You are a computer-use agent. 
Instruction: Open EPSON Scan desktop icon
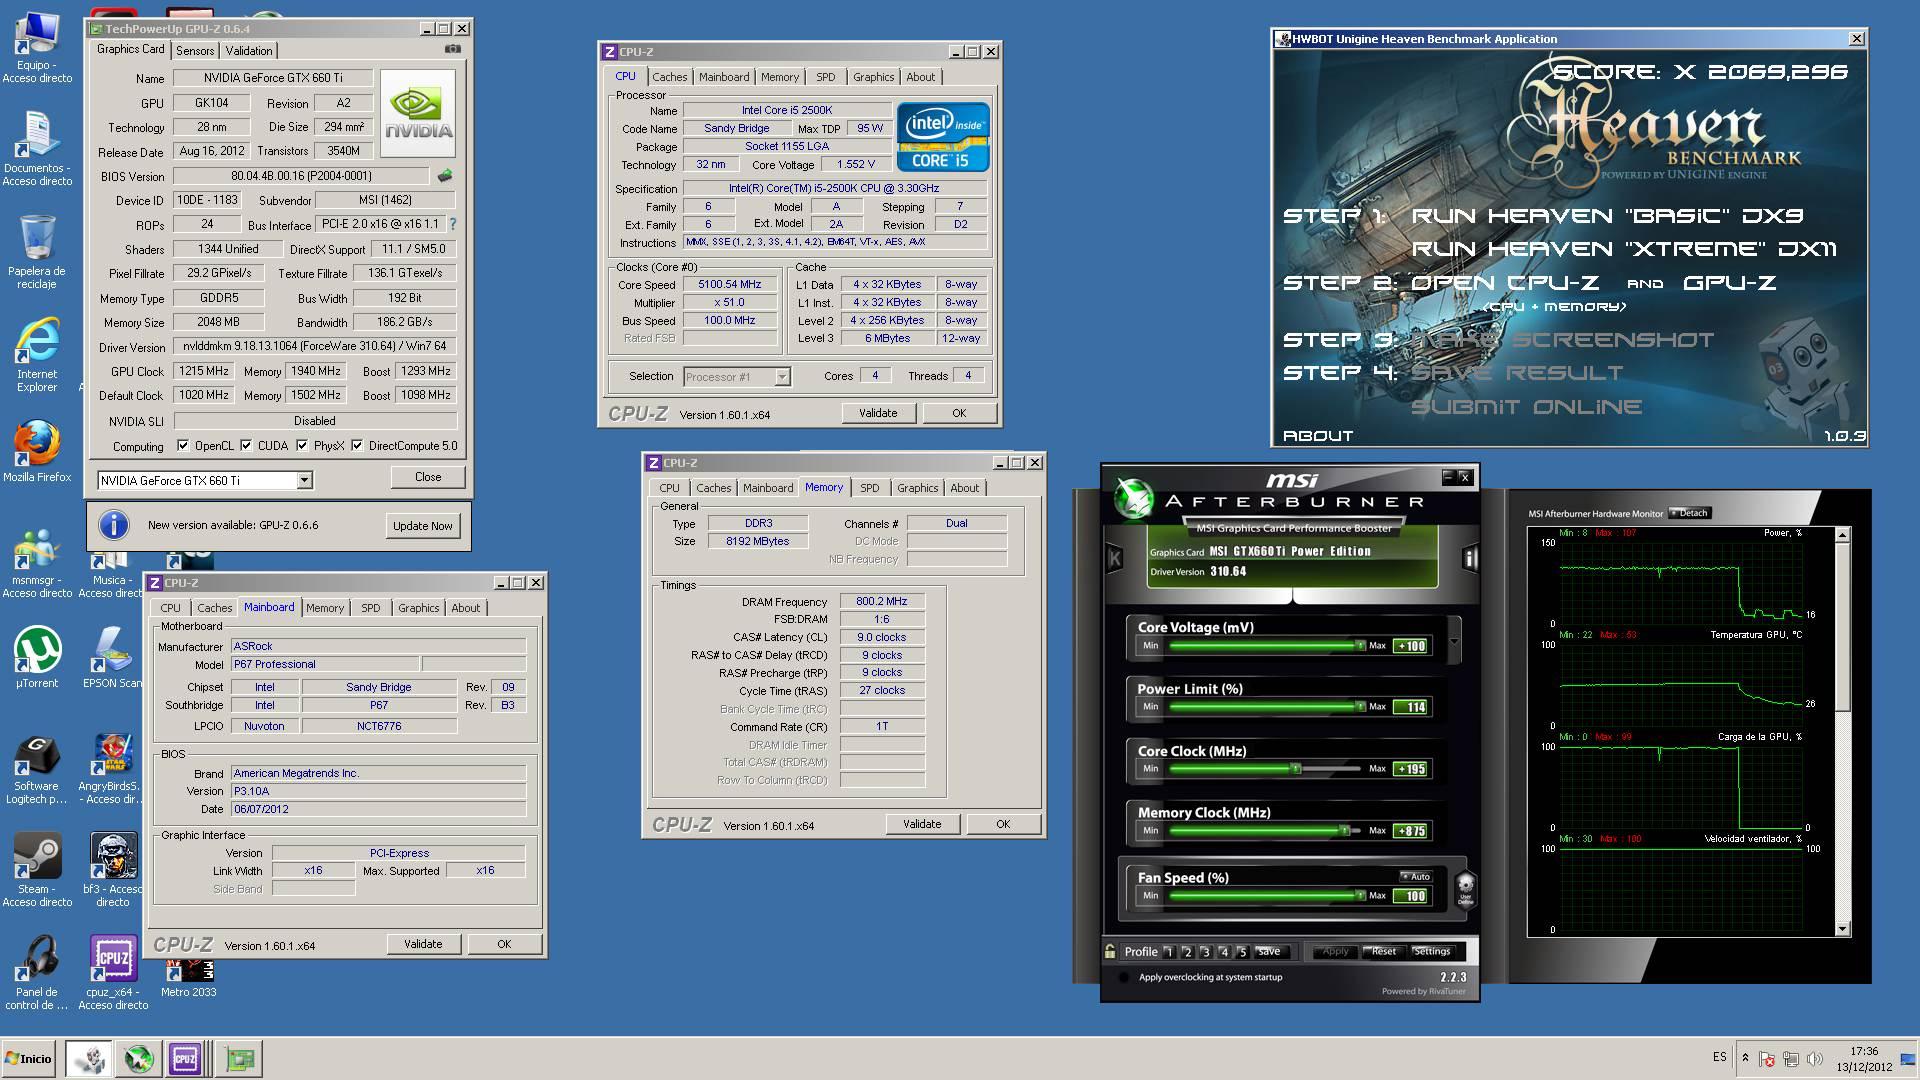(113, 658)
